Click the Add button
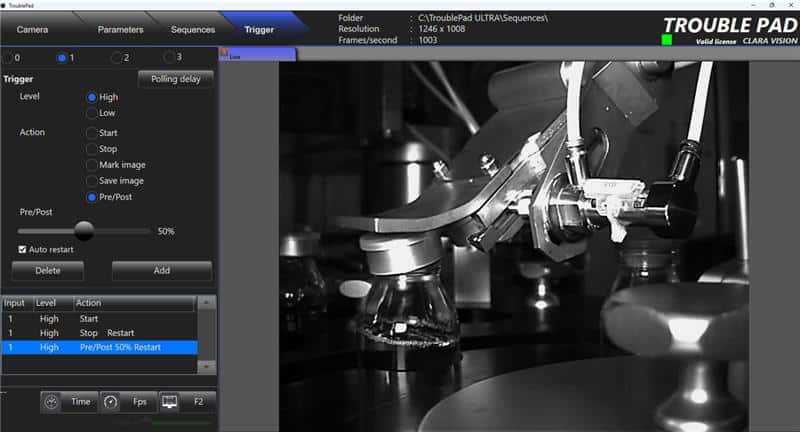 [162, 271]
